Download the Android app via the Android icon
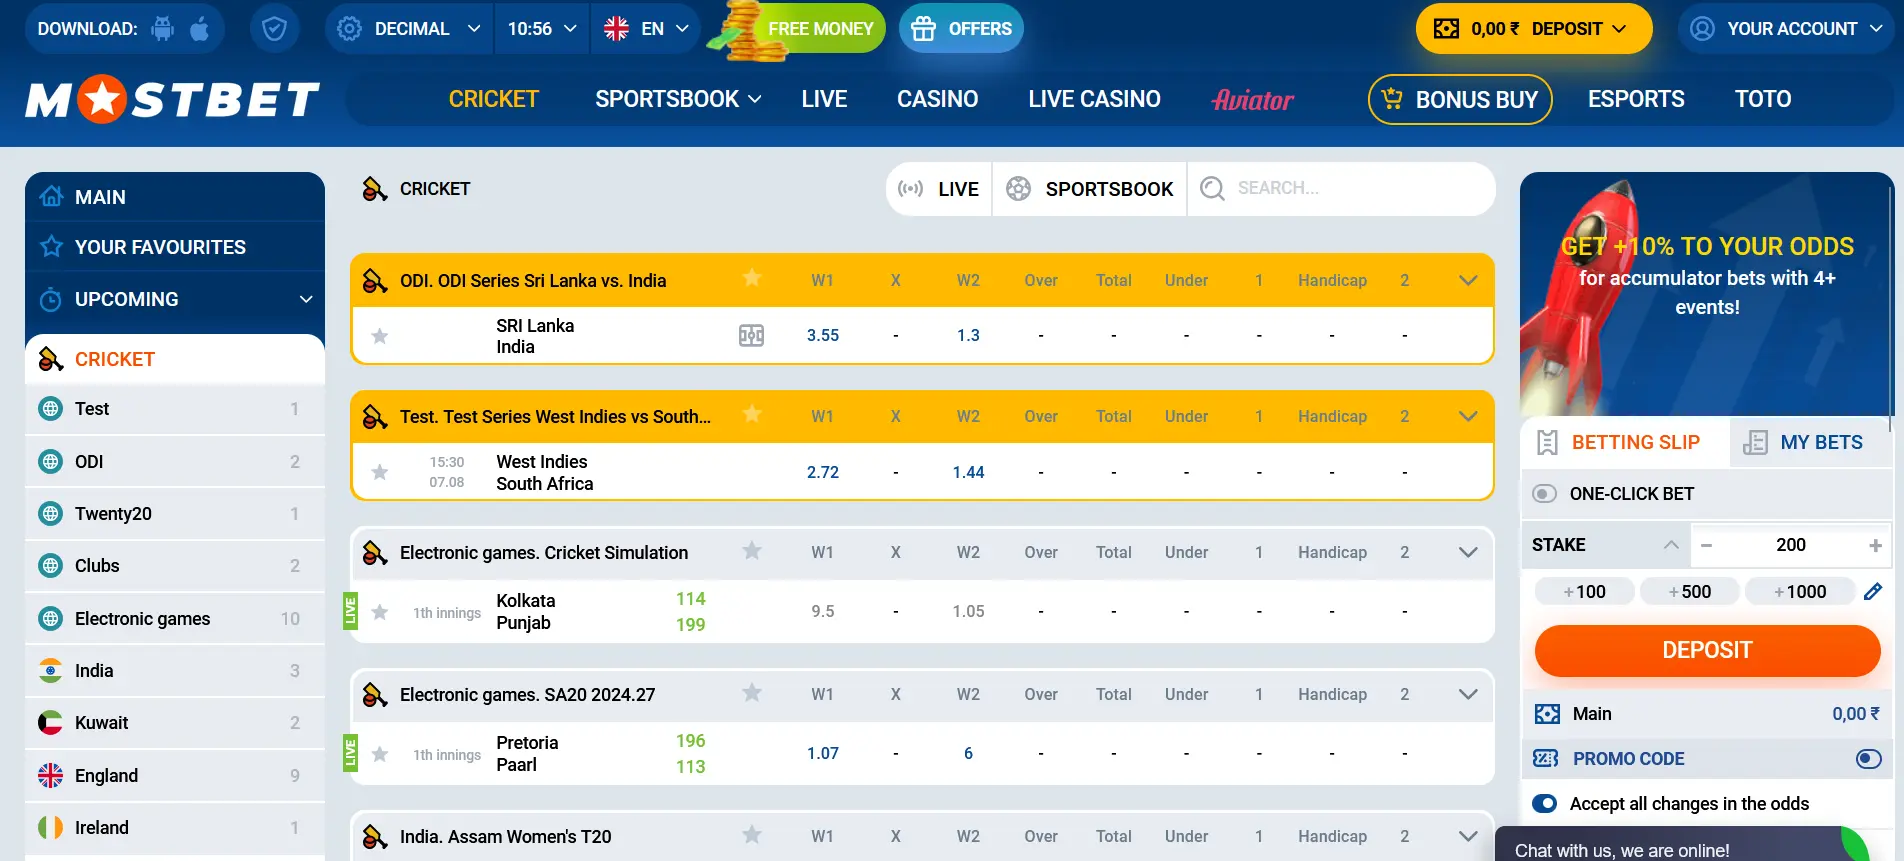 [x=162, y=29]
